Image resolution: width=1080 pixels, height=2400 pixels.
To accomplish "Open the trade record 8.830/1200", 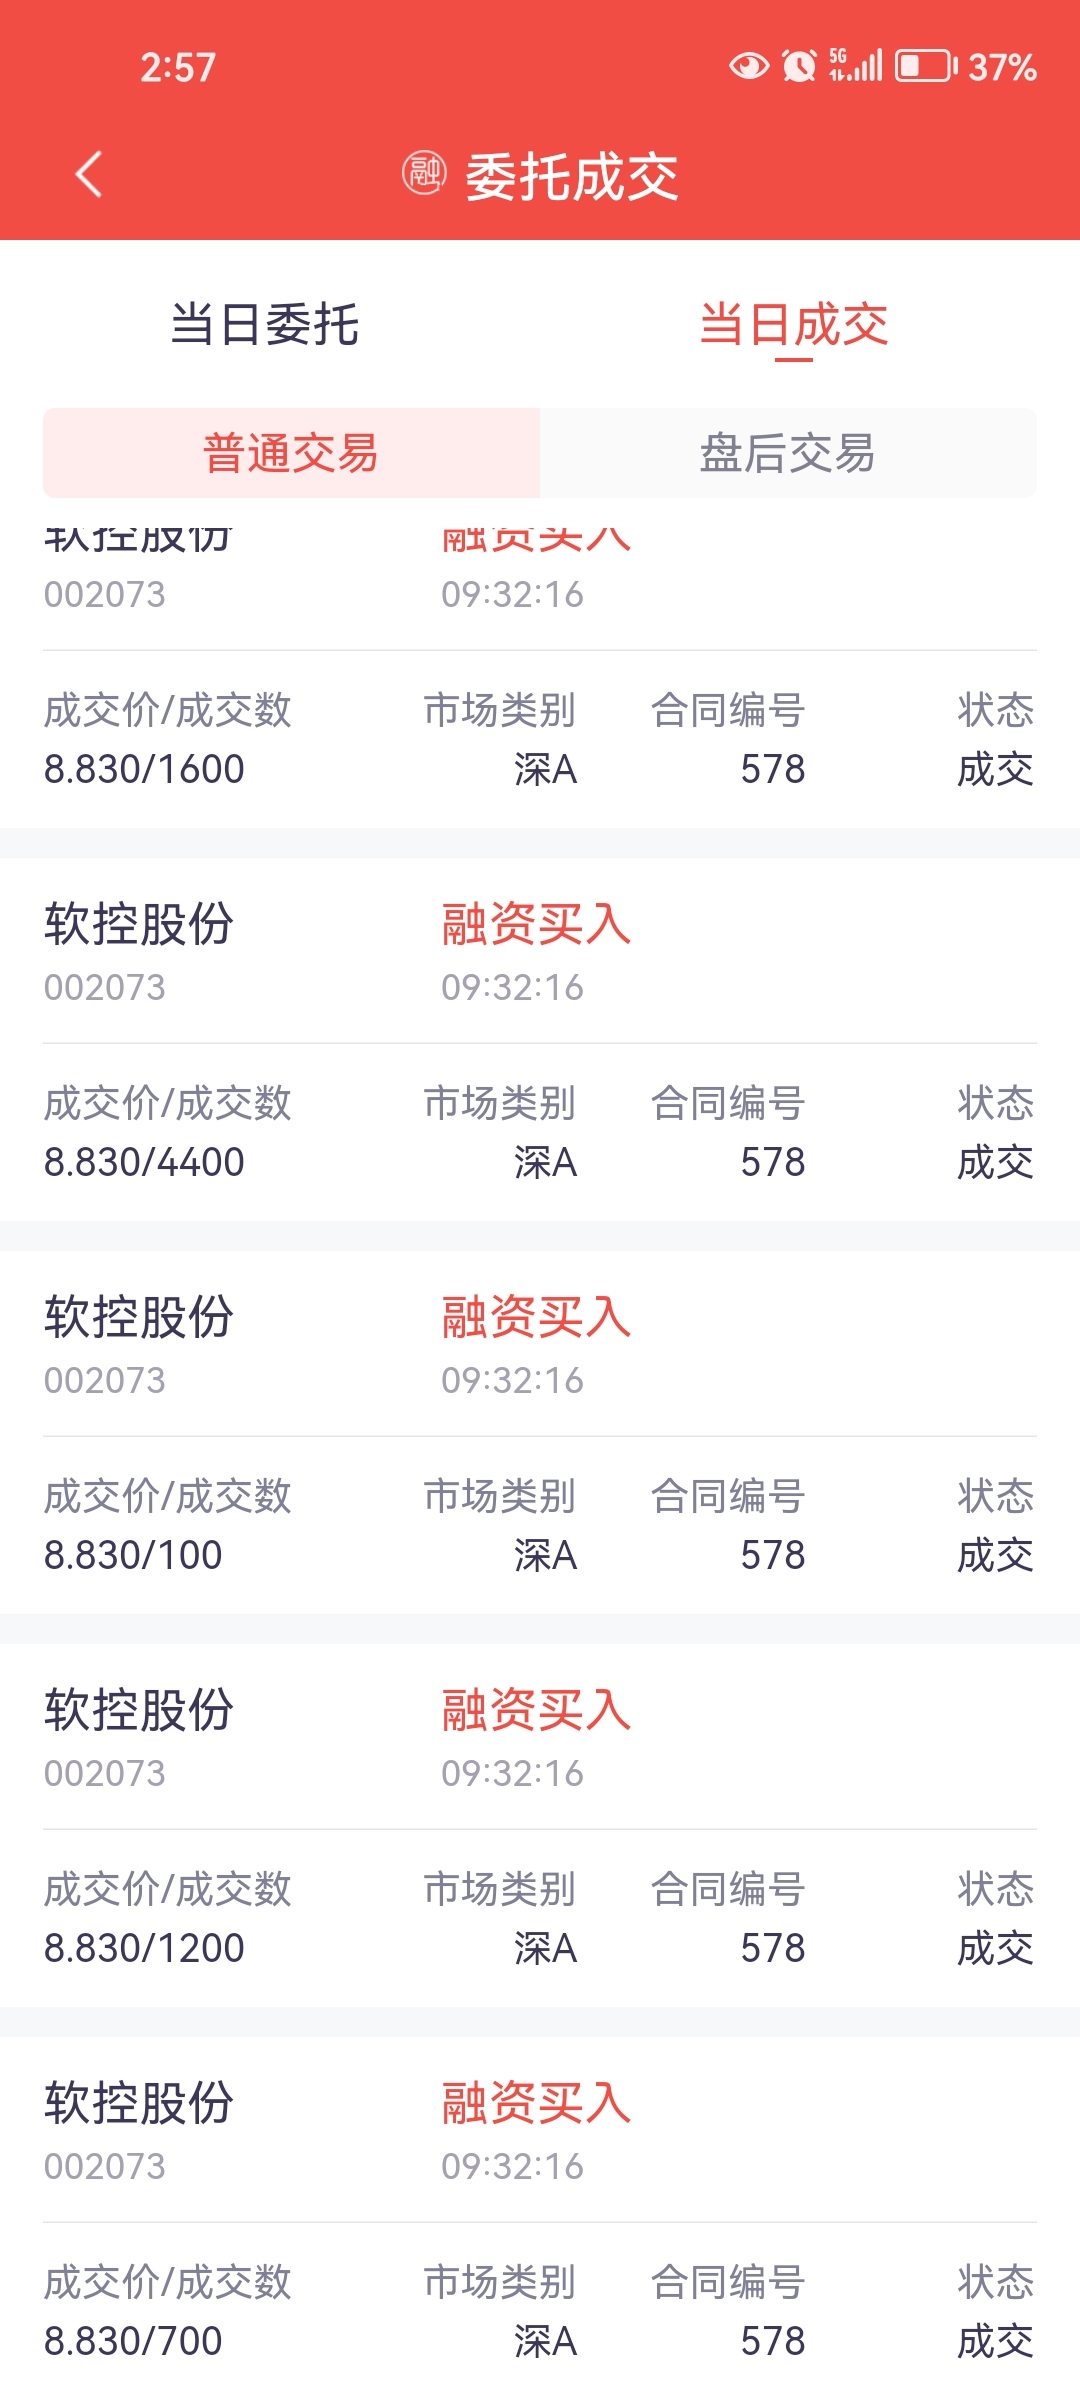I will pyautogui.click(x=540, y=1826).
